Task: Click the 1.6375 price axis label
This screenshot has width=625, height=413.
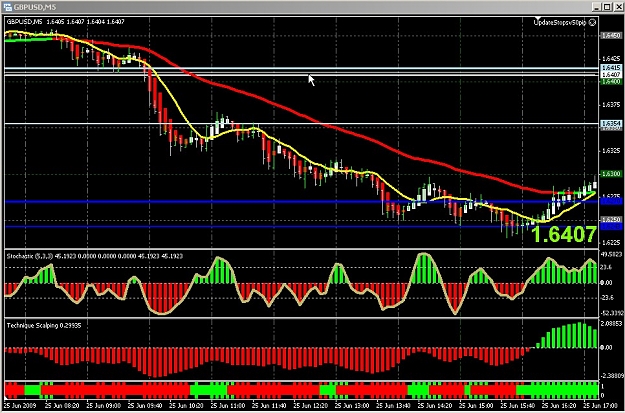Action: click(x=610, y=105)
